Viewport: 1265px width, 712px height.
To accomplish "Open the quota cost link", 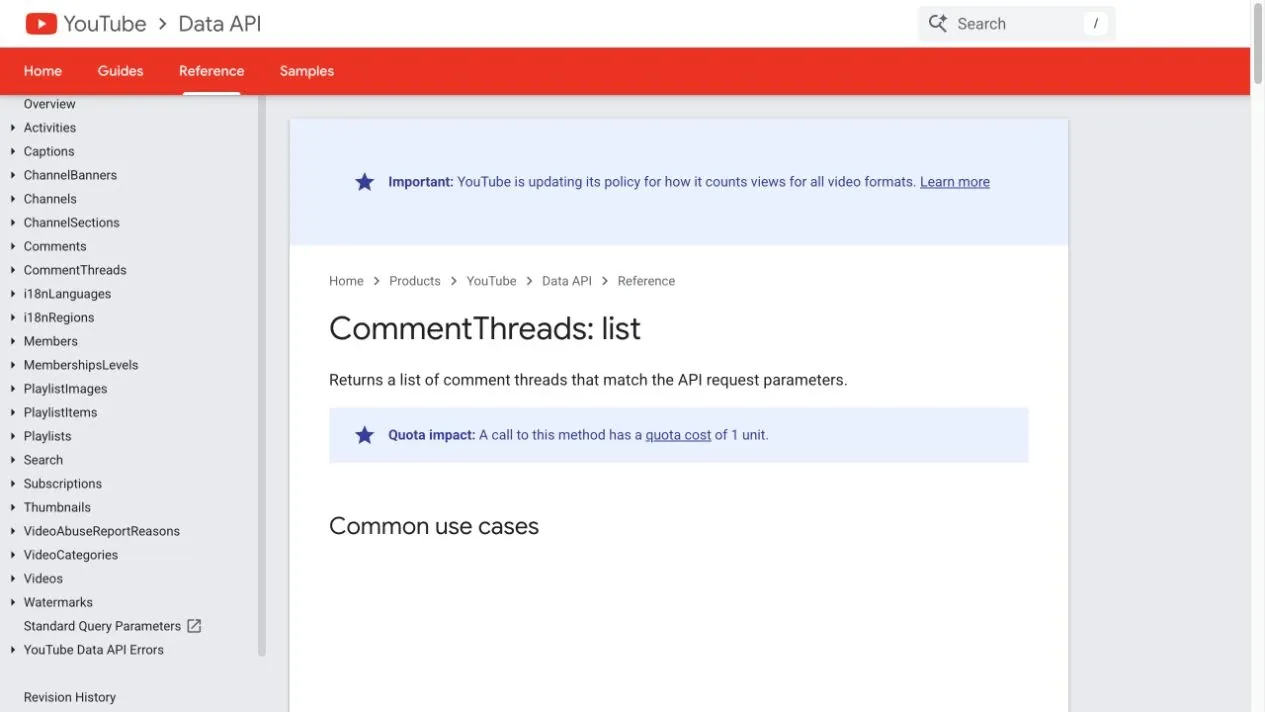I will (x=678, y=435).
